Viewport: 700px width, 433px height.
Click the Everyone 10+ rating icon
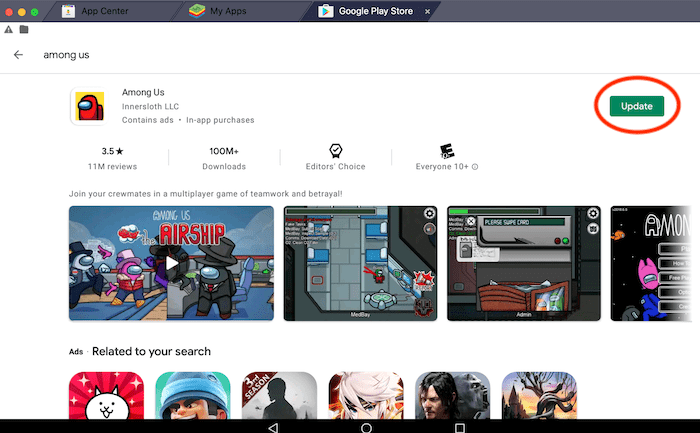pyautogui.click(x=447, y=151)
